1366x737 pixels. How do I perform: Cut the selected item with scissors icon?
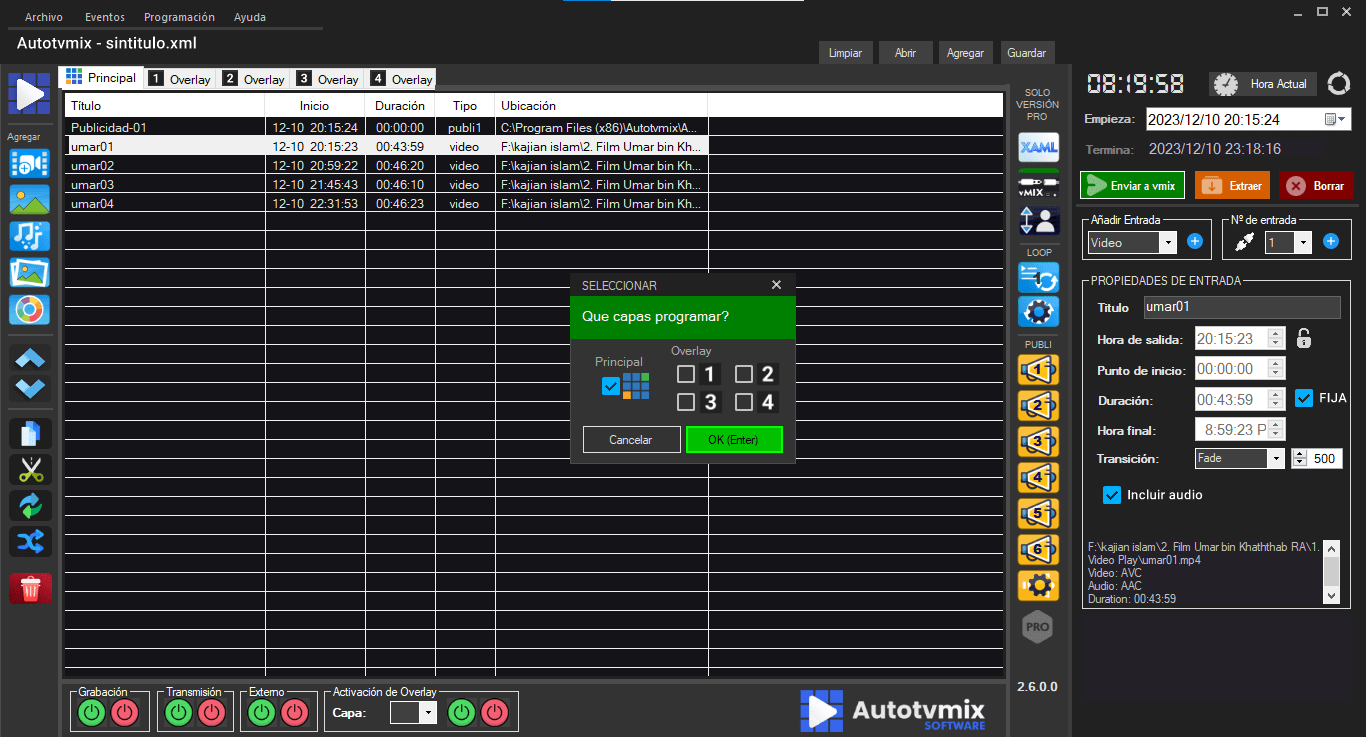pos(31,469)
